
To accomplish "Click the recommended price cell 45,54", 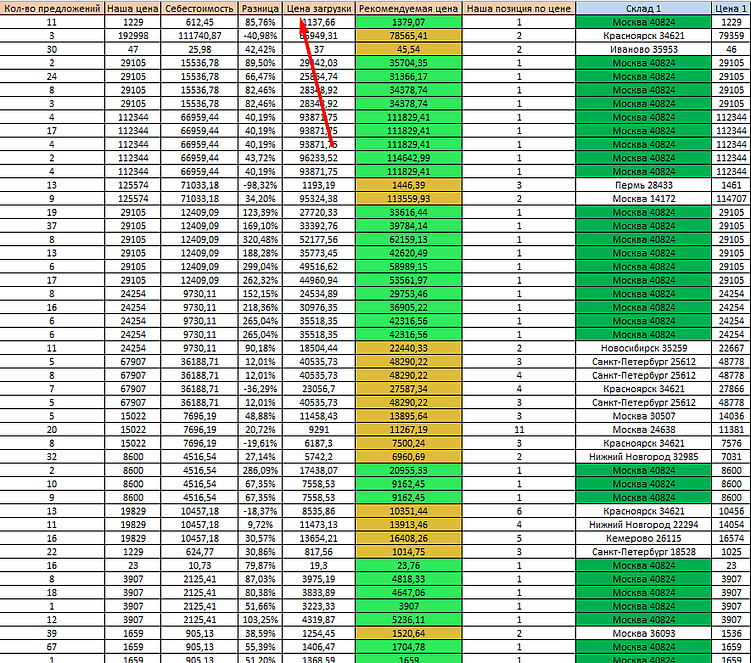I will point(409,49).
